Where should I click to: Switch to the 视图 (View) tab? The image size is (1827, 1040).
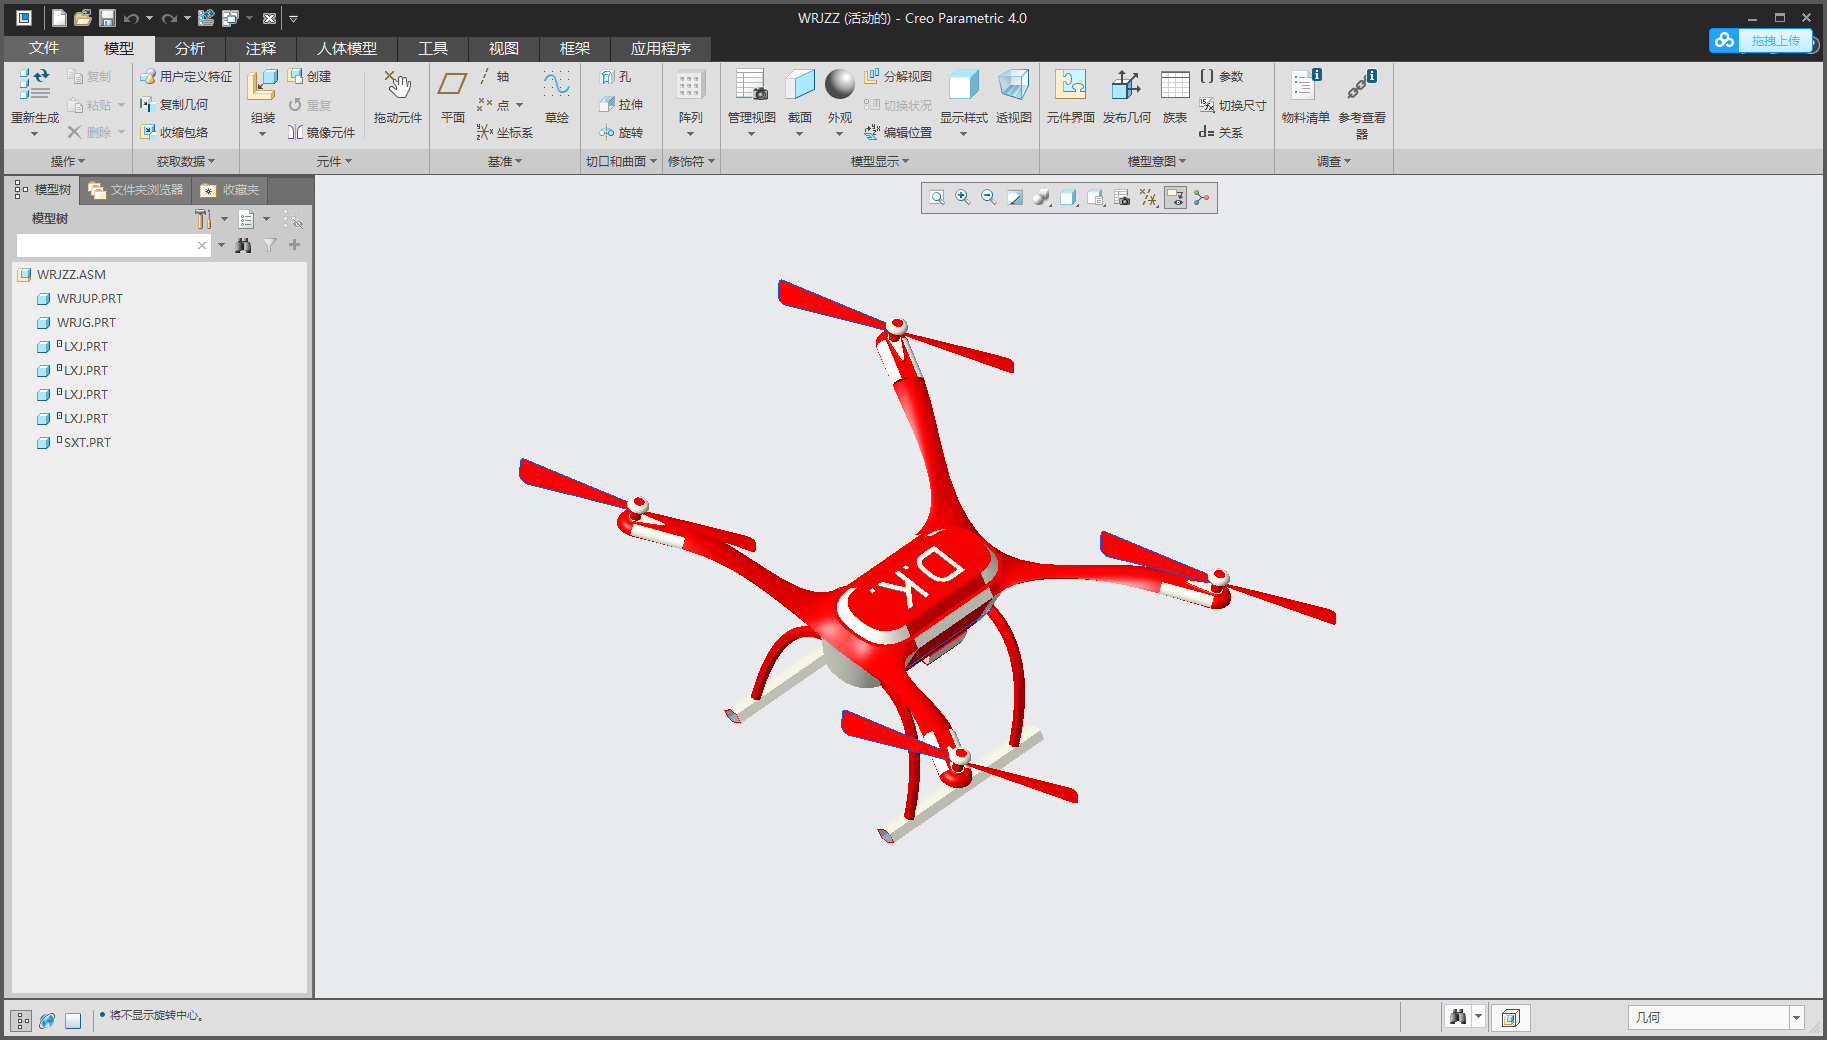(x=504, y=48)
